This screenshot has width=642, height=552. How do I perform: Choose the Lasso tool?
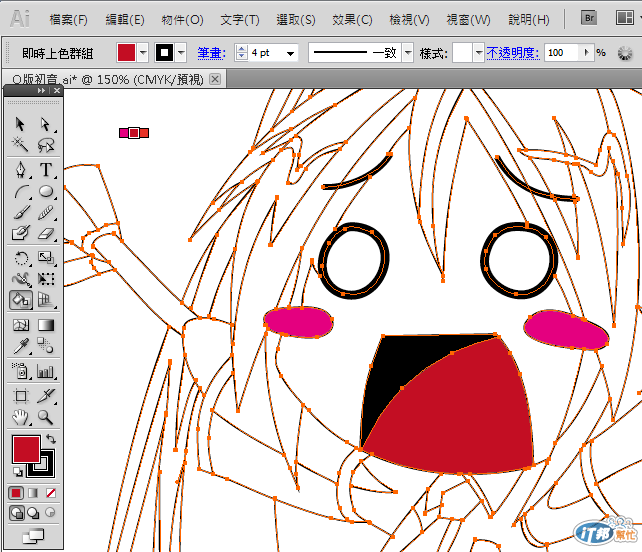point(45,144)
